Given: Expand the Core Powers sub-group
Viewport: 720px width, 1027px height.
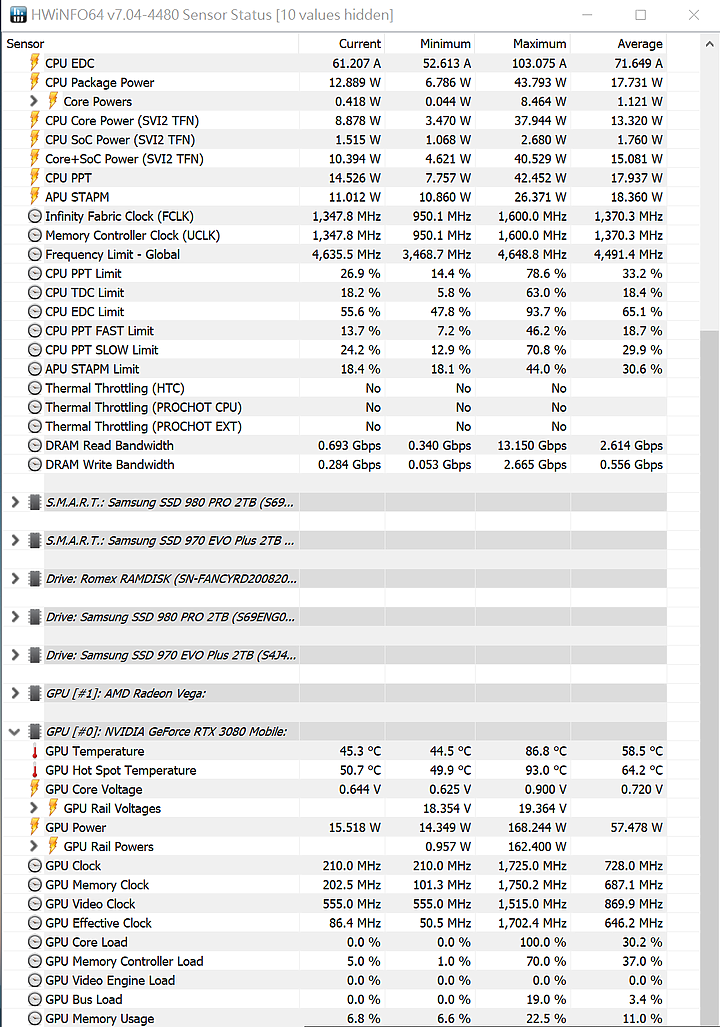Looking at the screenshot, I should point(34,102).
